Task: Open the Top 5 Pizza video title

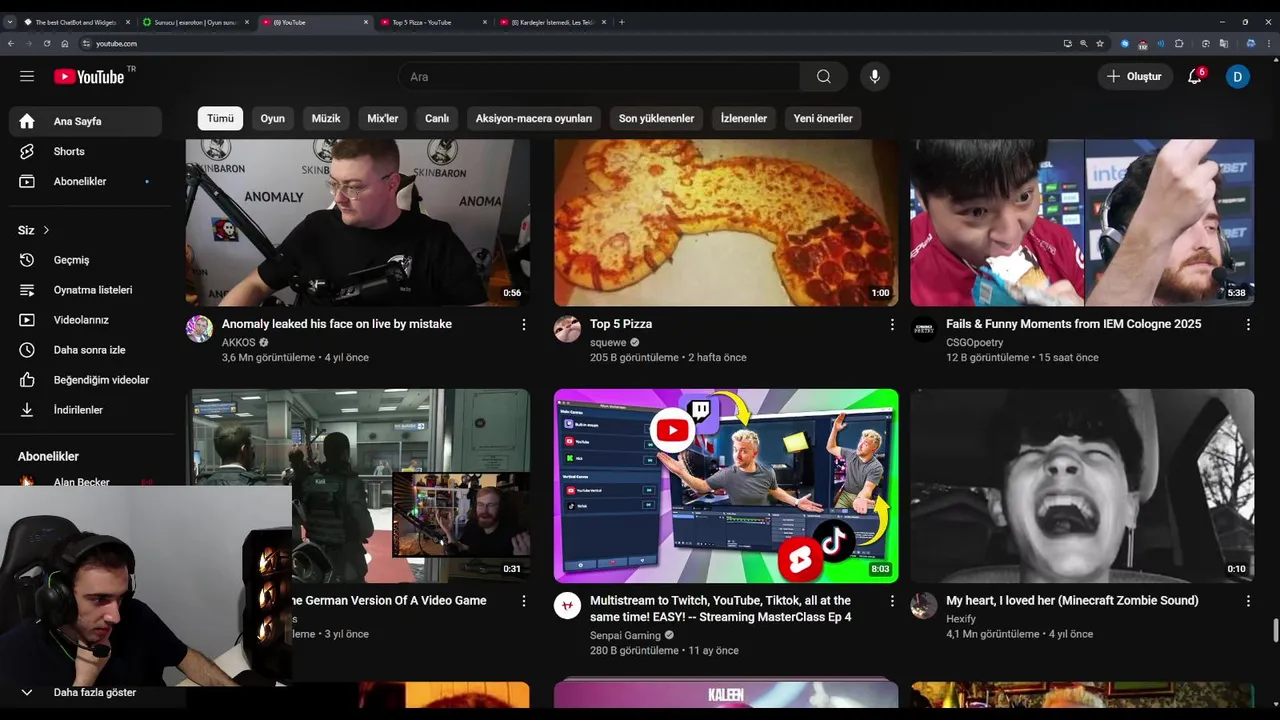Action: click(x=621, y=324)
